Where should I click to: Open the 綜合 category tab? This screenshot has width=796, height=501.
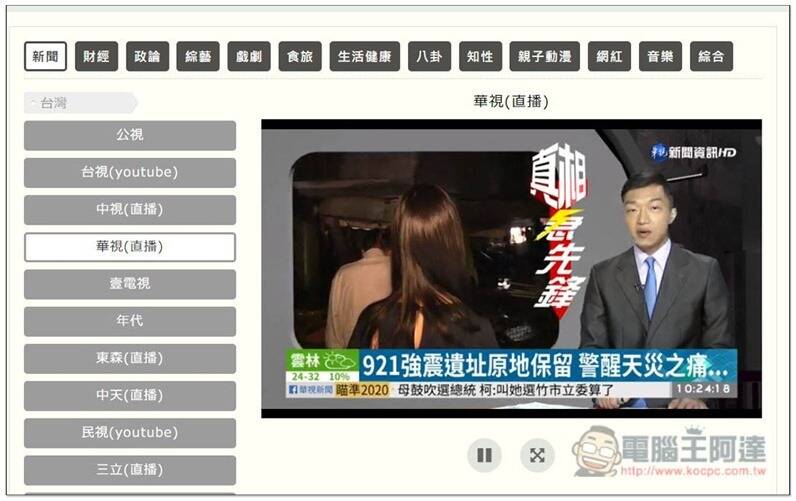pyautogui.click(x=711, y=56)
